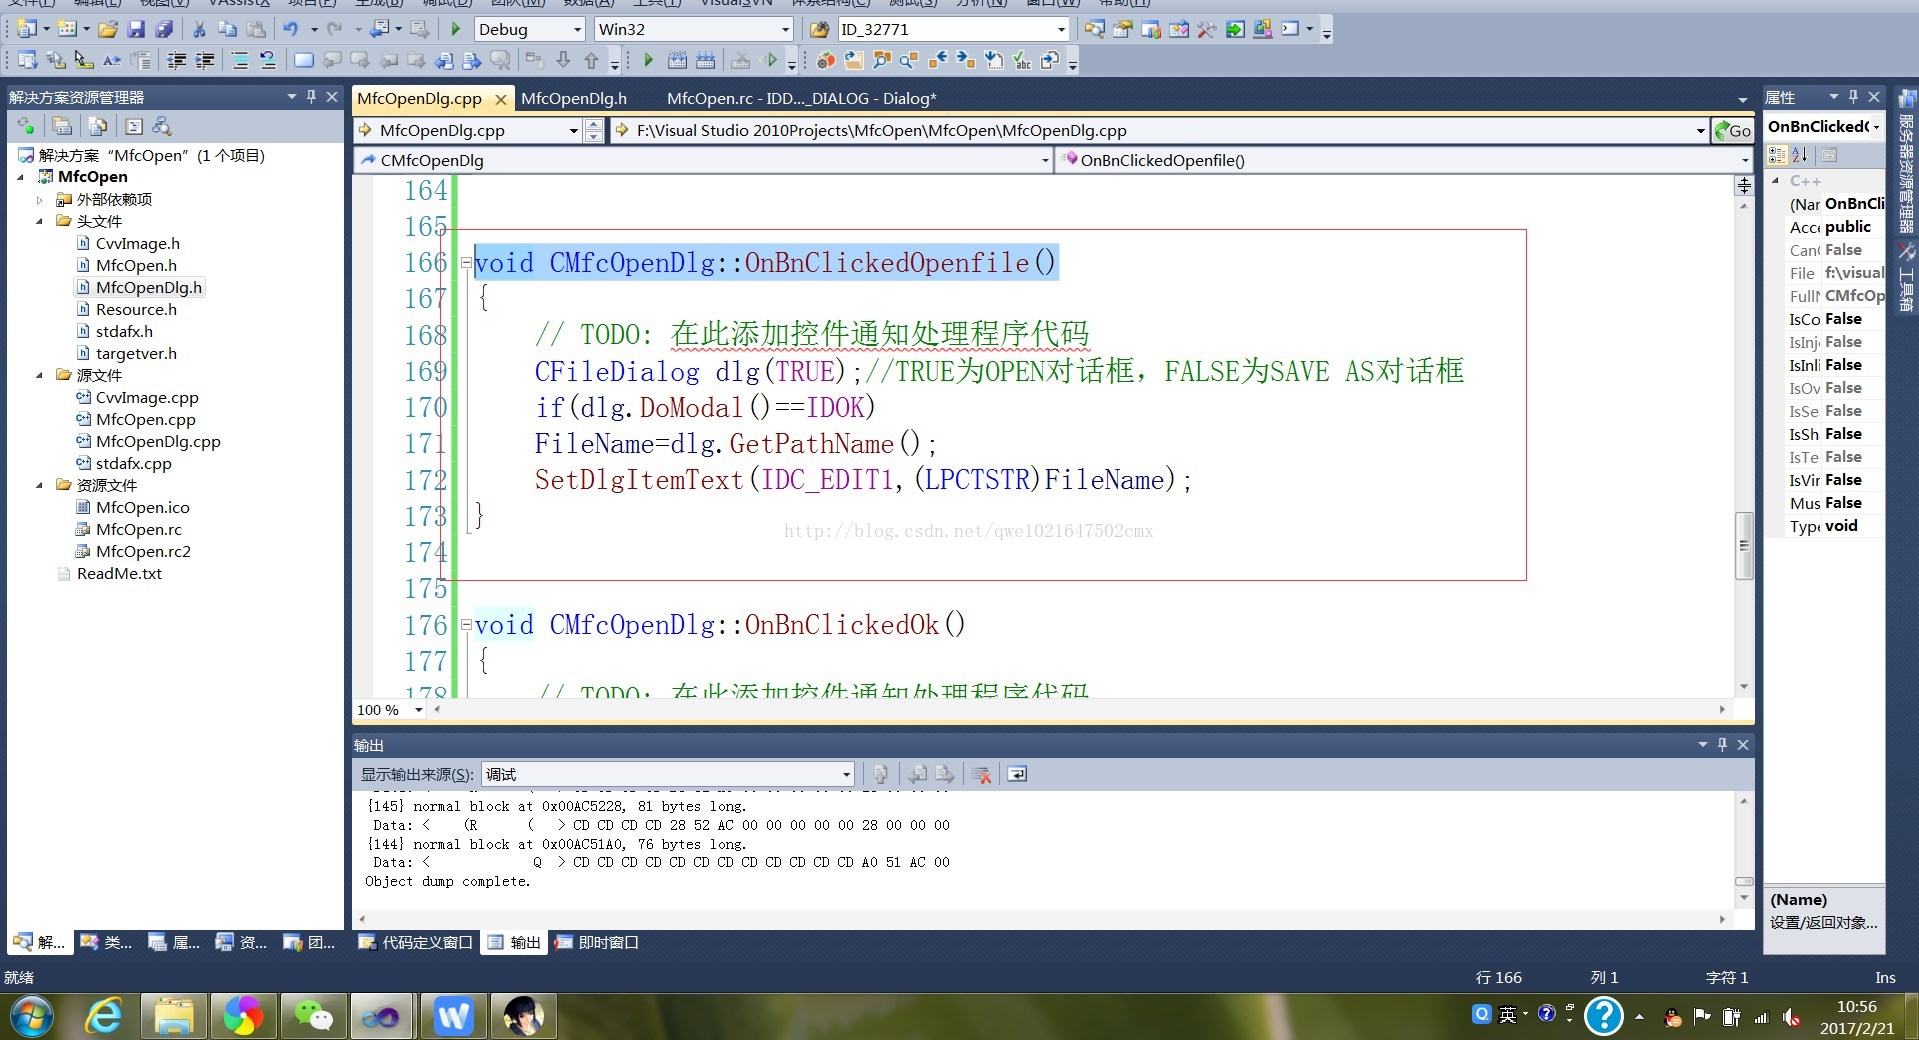The image size is (1919, 1040).
Task: Pin the Solution Explorer panel with the pushpin
Action: (312, 97)
